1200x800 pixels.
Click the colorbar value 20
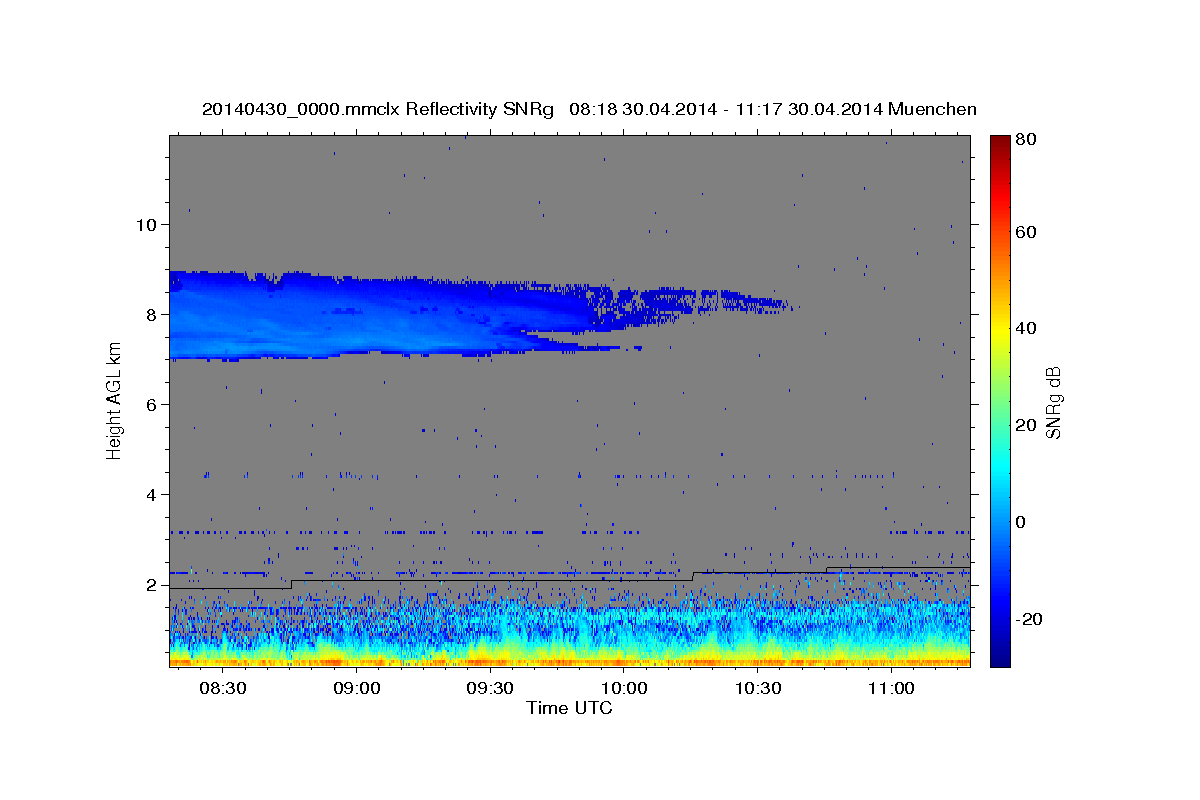pyautogui.click(x=1025, y=425)
